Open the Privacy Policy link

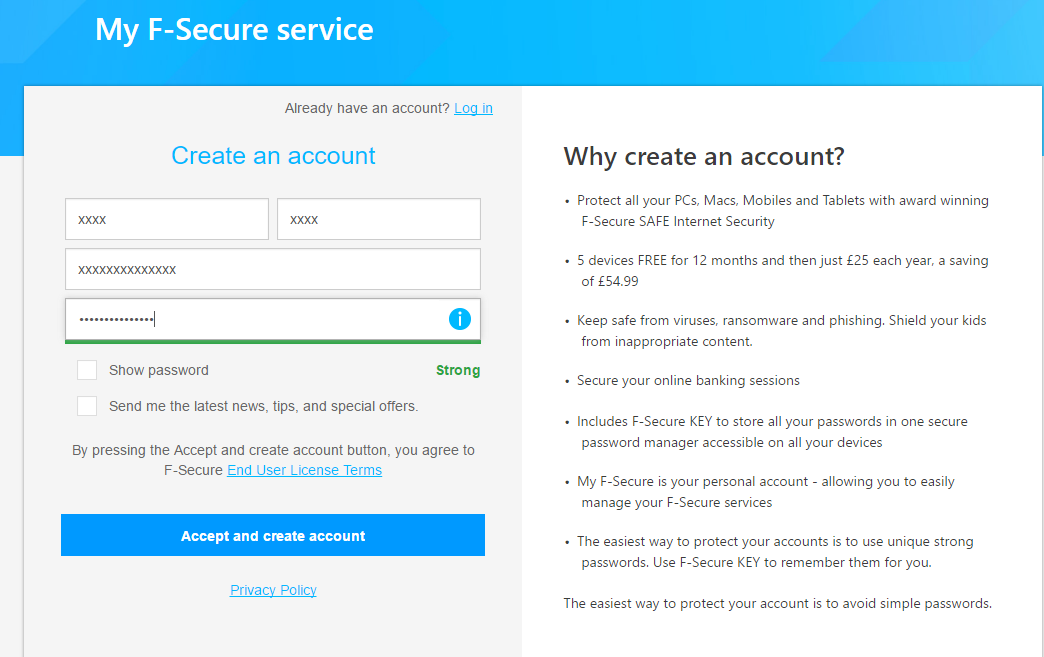[273, 590]
